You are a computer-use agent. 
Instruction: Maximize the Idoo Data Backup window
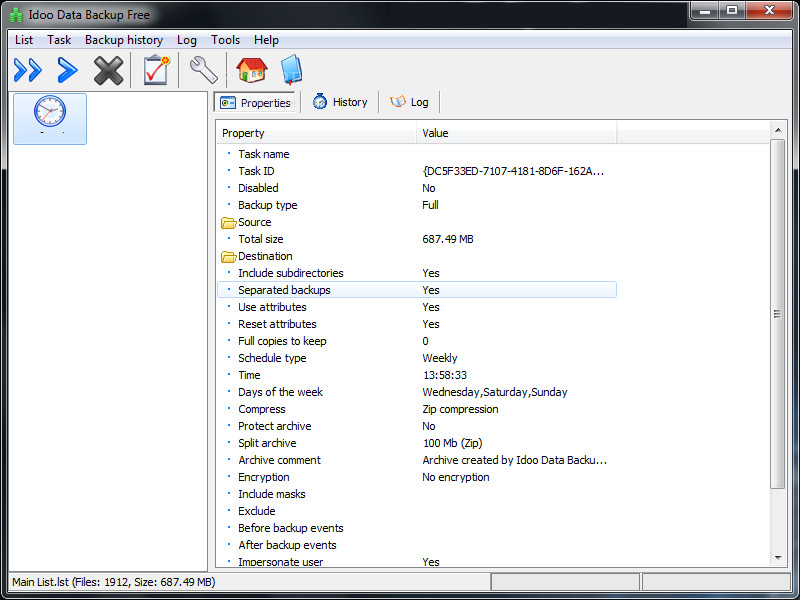click(x=732, y=10)
